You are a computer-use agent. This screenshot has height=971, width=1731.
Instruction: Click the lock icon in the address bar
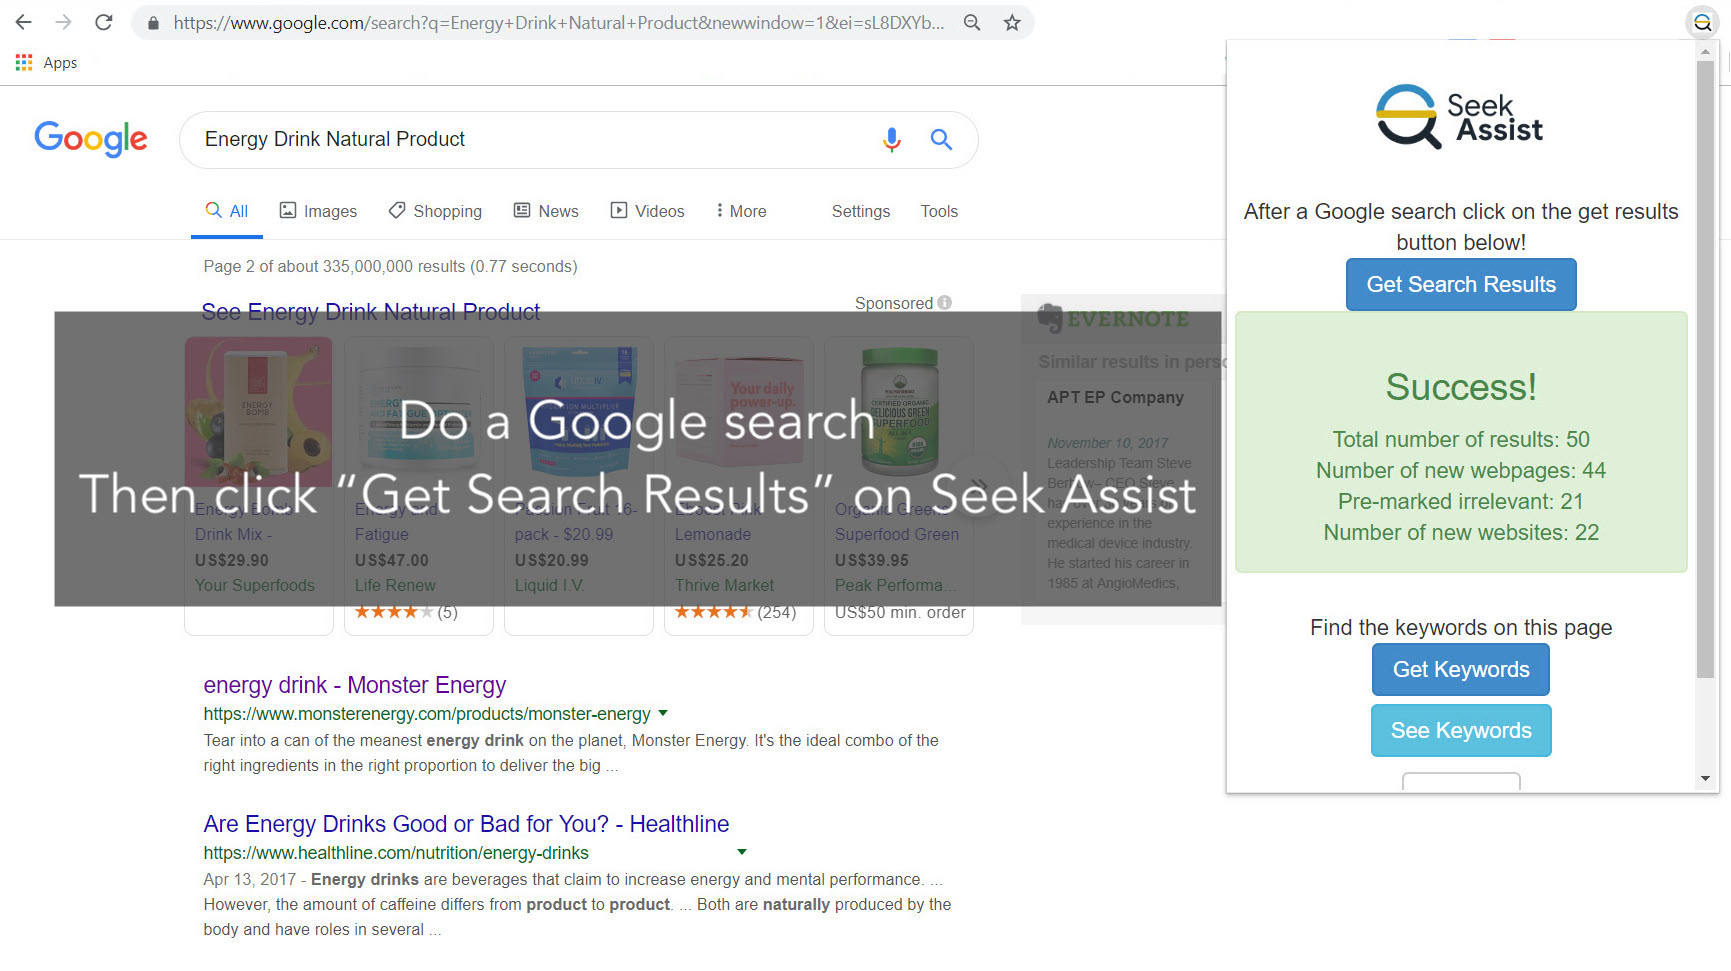[x=153, y=23]
